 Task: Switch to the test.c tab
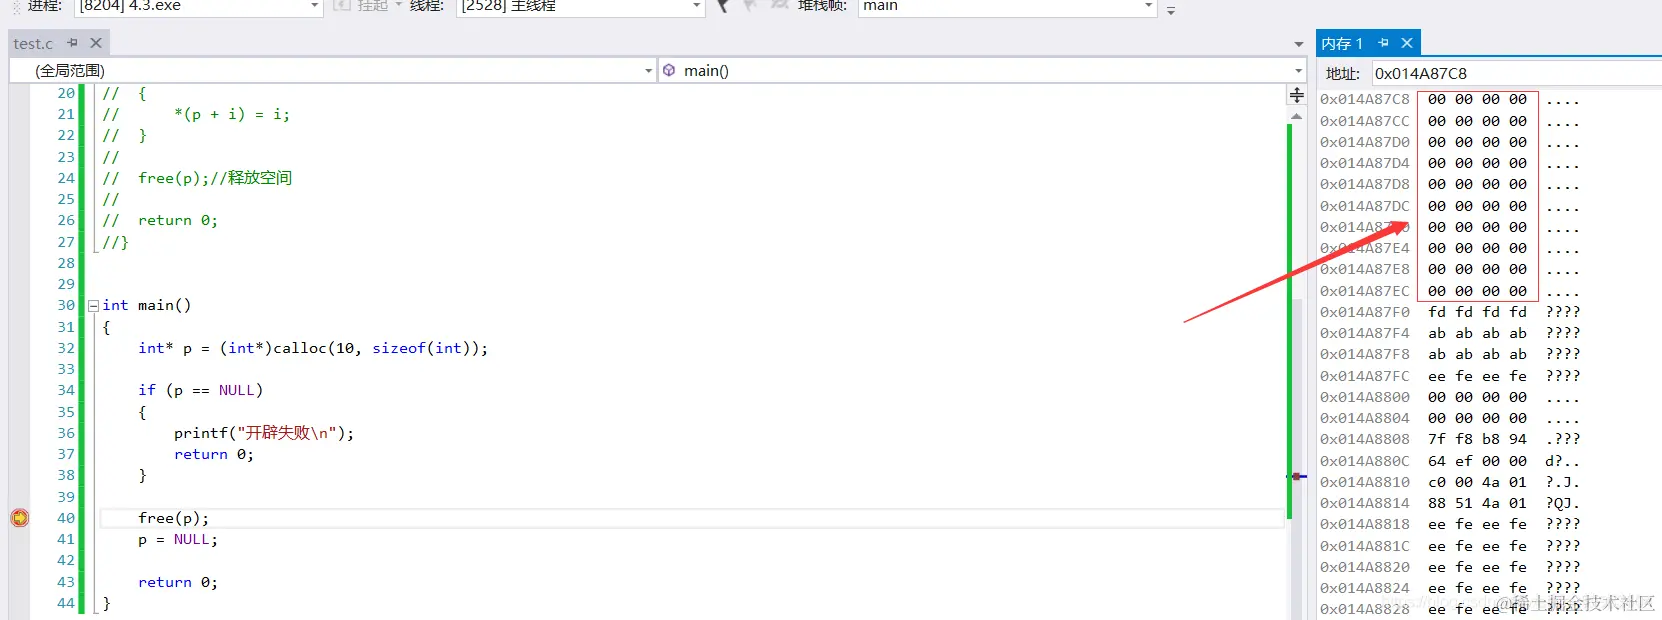click(x=33, y=43)
